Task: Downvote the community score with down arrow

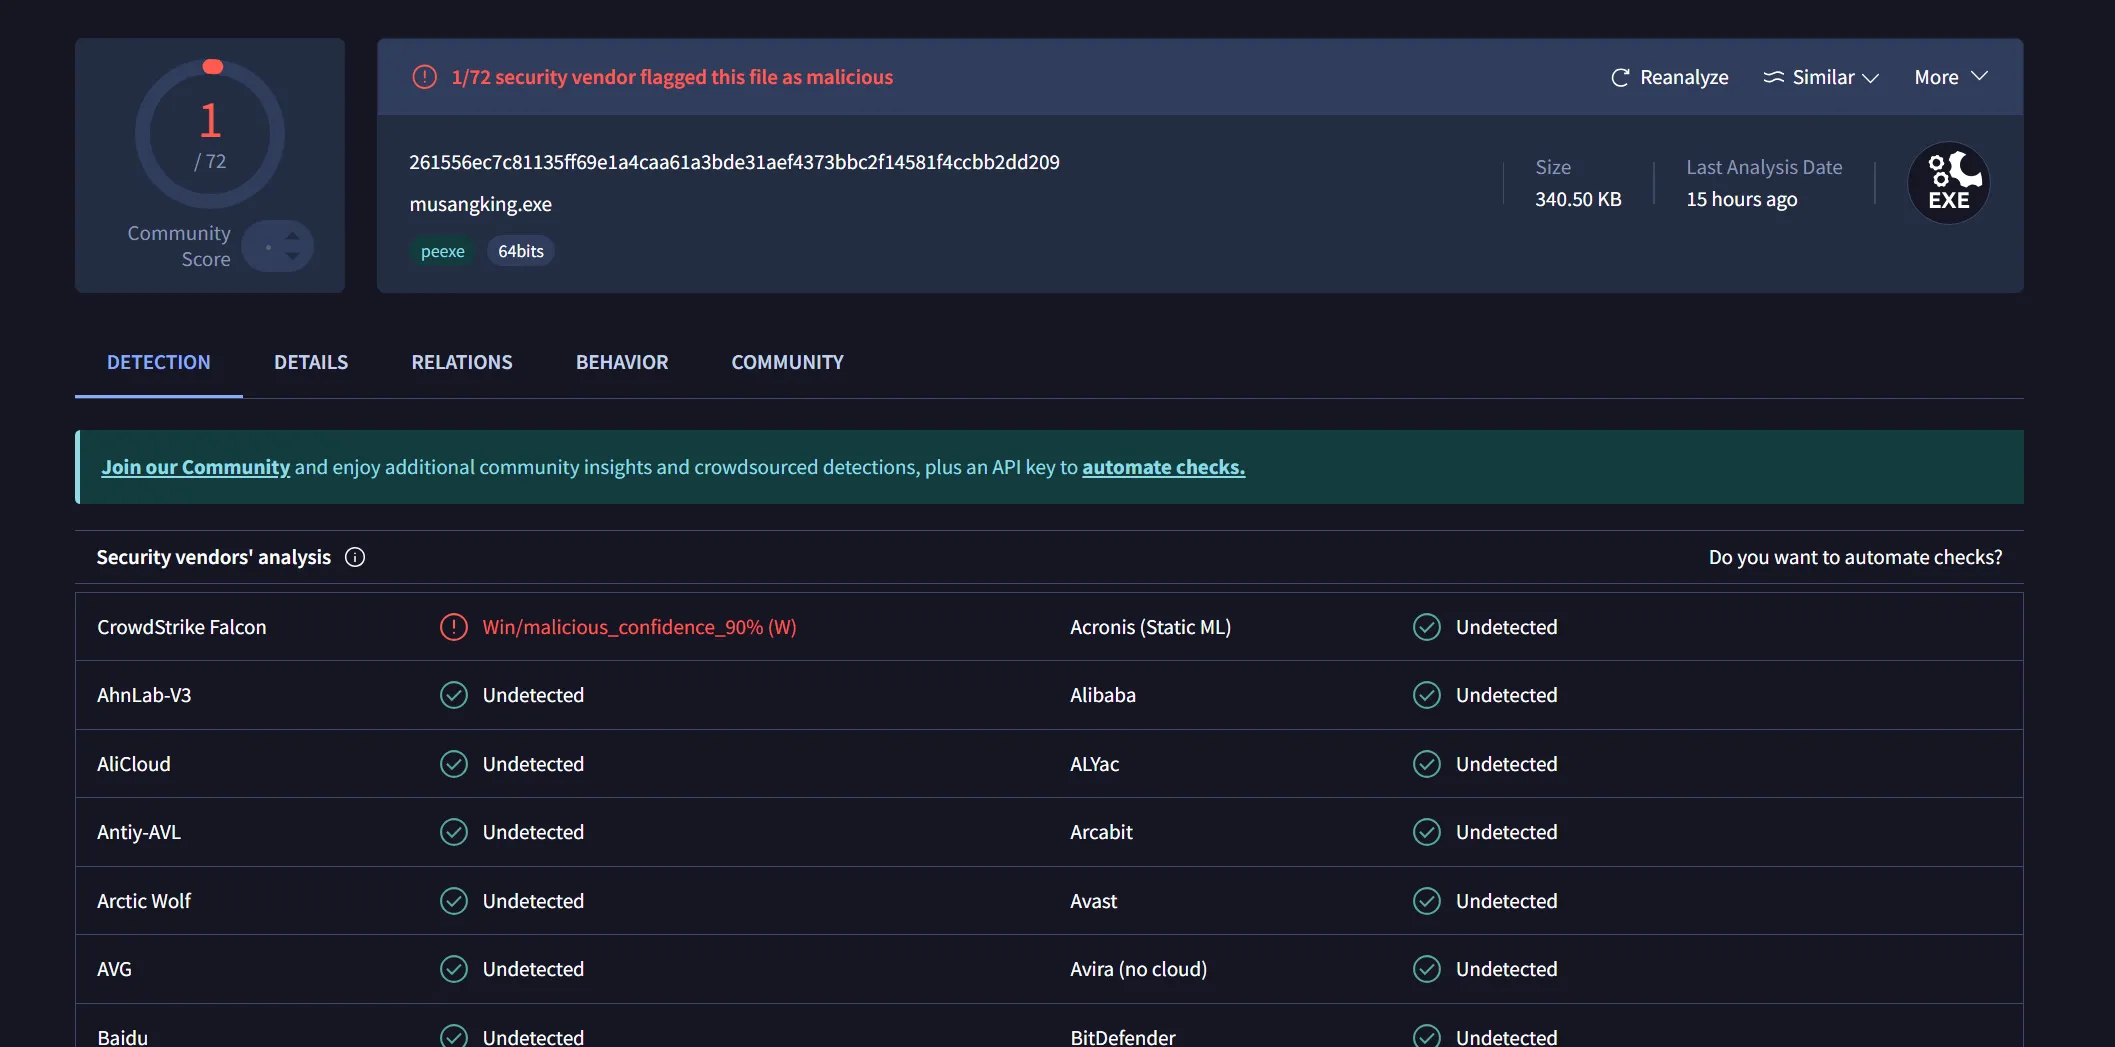Action: click(x=292, y=256)
